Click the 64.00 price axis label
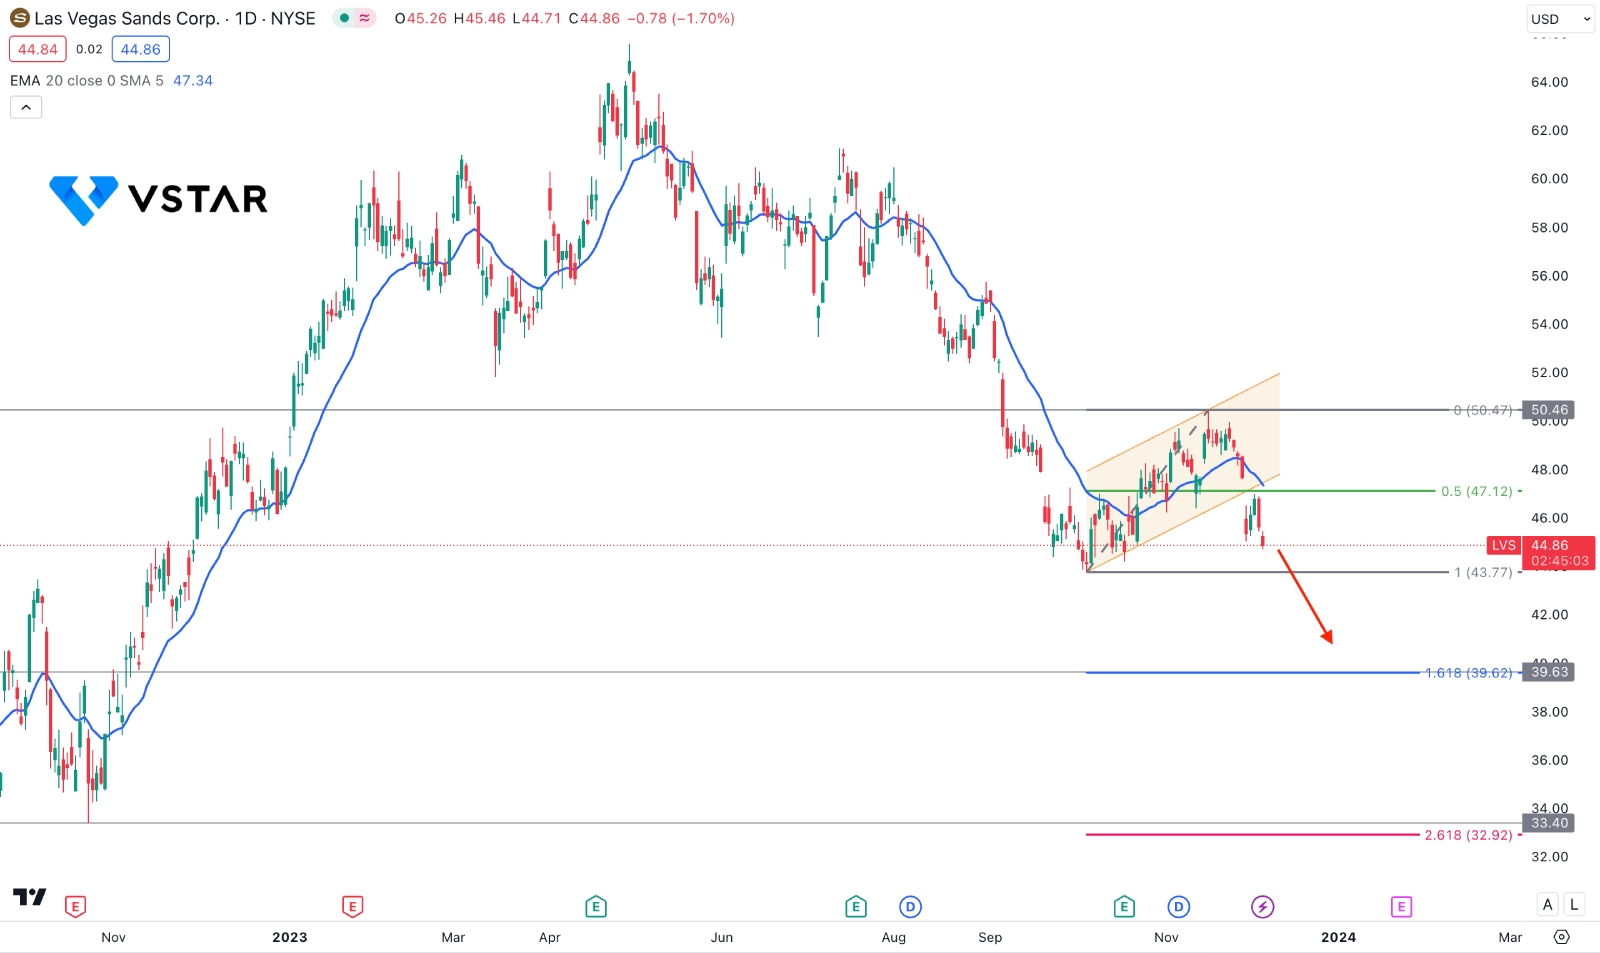 tap(1549, 82)
